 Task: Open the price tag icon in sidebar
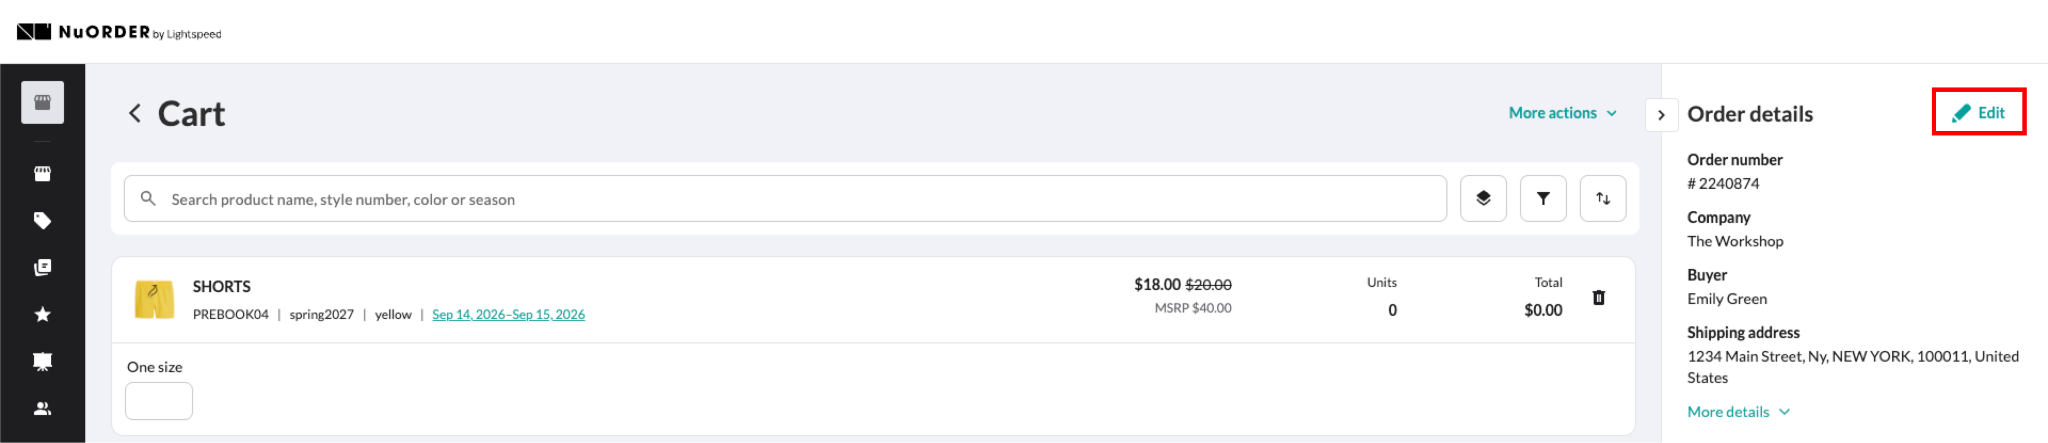click(42, 220)
